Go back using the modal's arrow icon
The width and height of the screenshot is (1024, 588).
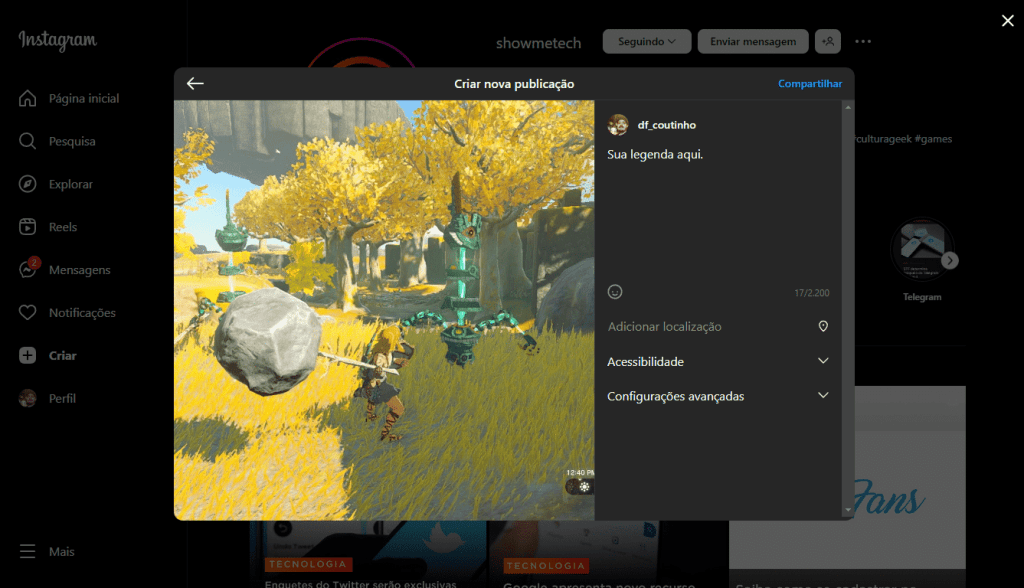[x=195, y=84]
